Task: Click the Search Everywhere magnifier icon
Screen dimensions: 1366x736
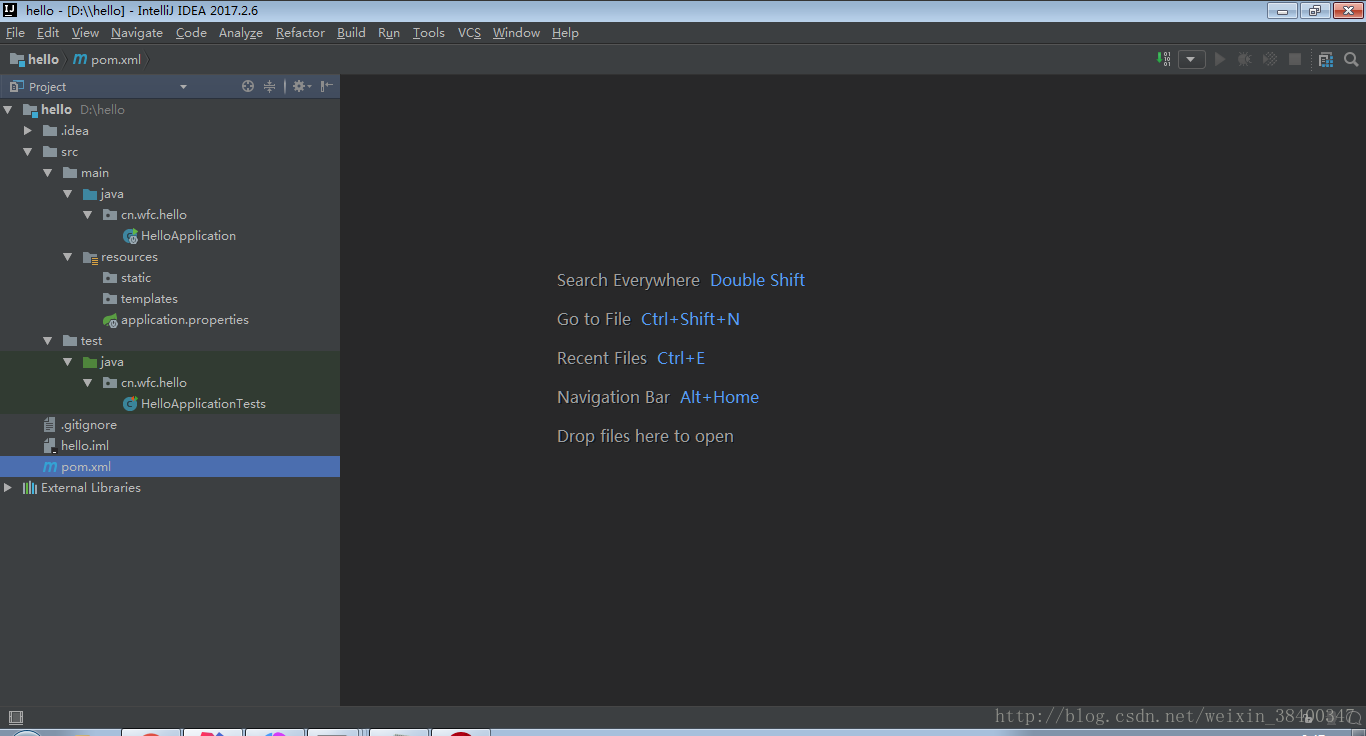Action: pos(1351,59)
